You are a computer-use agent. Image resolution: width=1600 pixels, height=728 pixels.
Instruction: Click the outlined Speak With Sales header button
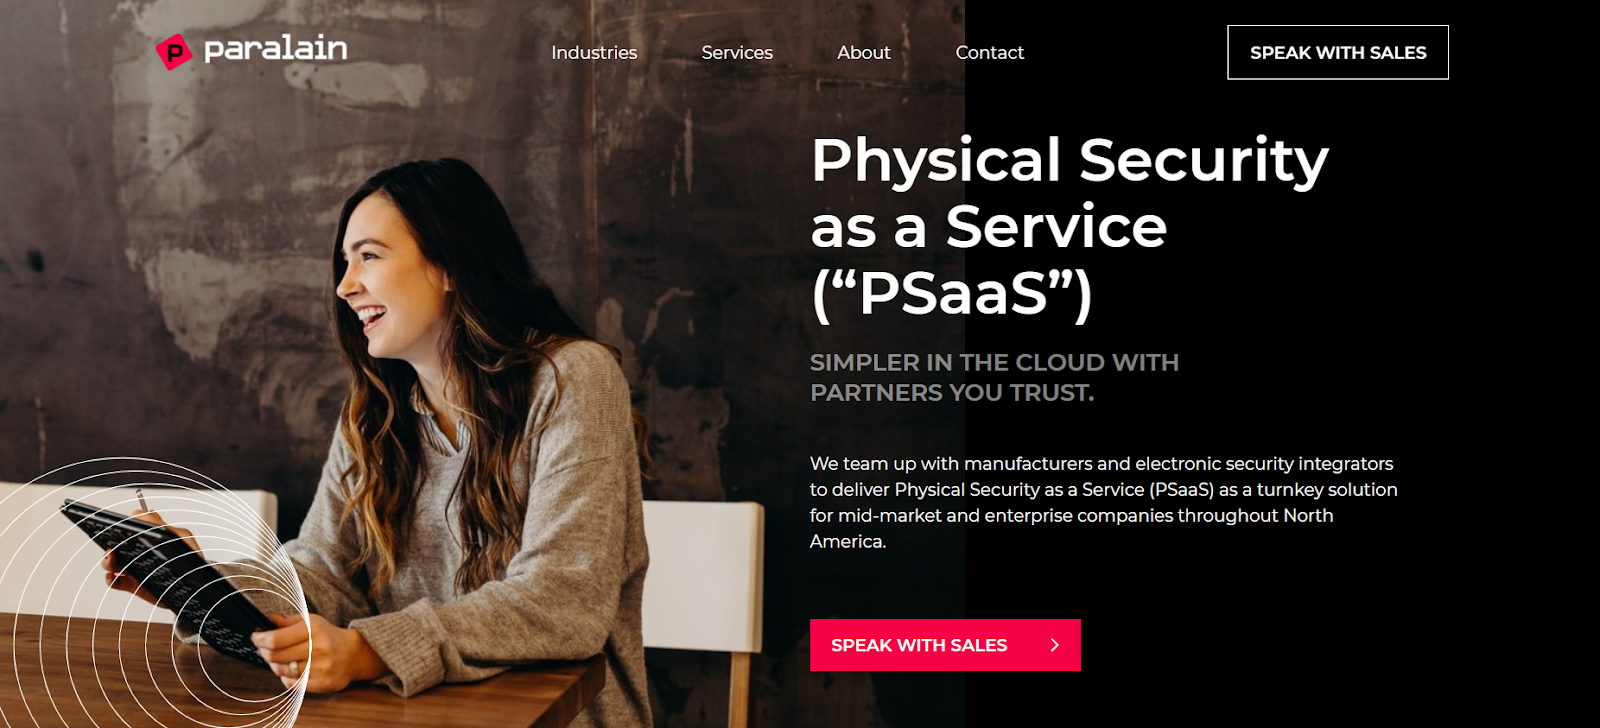pos(1338,52)
